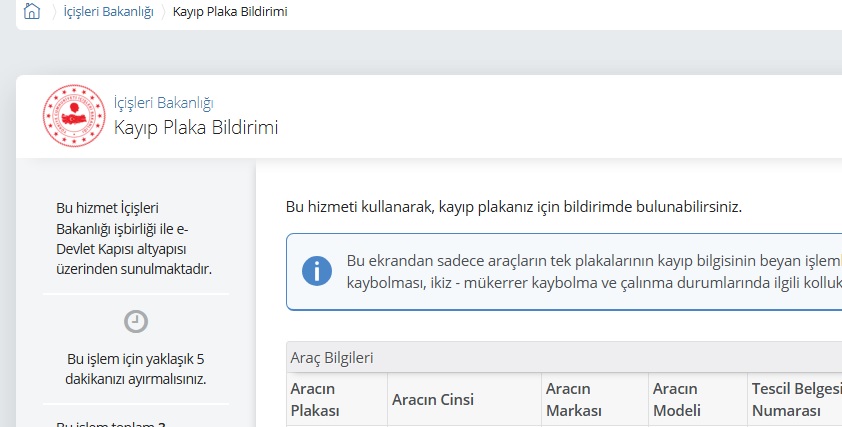Click the sidebar note about 5 dakikanızı ayırmalısınız
This screenshot has width=842, height=427.
[136, 369]
